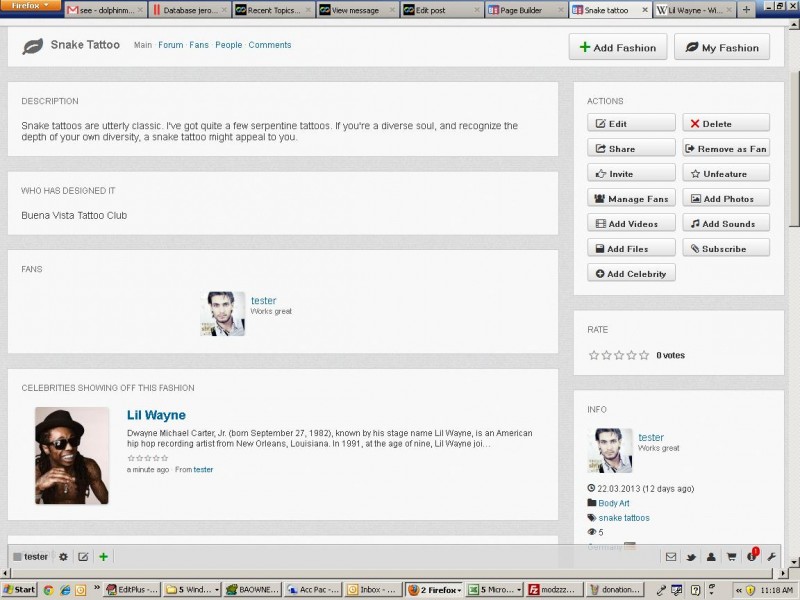Close the Snake tattoo browser tab
This screenshot has height=600, width=800.
(x=645, y=10)
